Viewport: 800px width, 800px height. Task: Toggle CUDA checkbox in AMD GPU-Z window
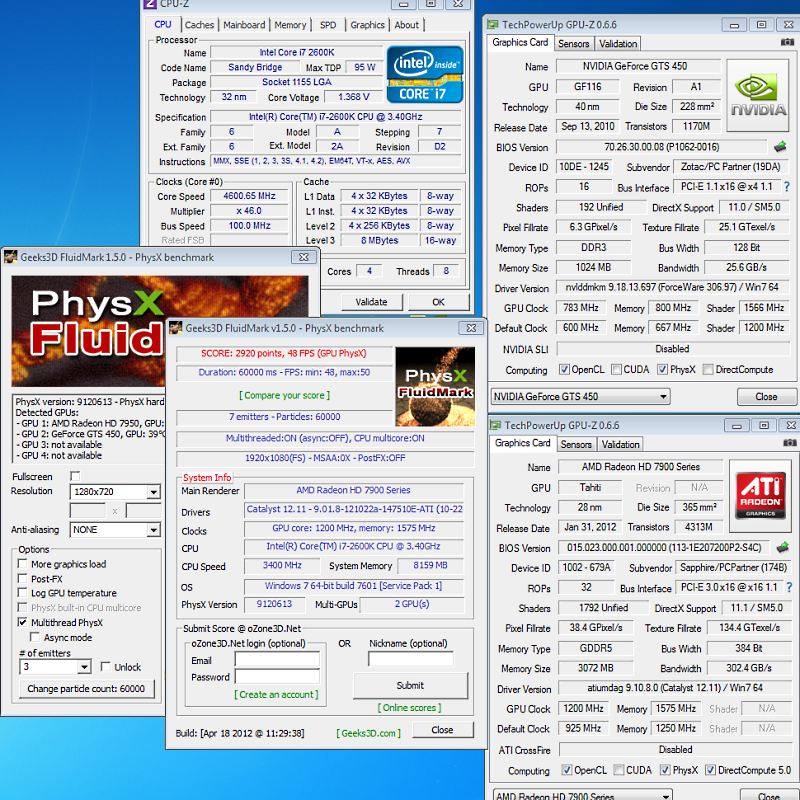pos(619,770)
